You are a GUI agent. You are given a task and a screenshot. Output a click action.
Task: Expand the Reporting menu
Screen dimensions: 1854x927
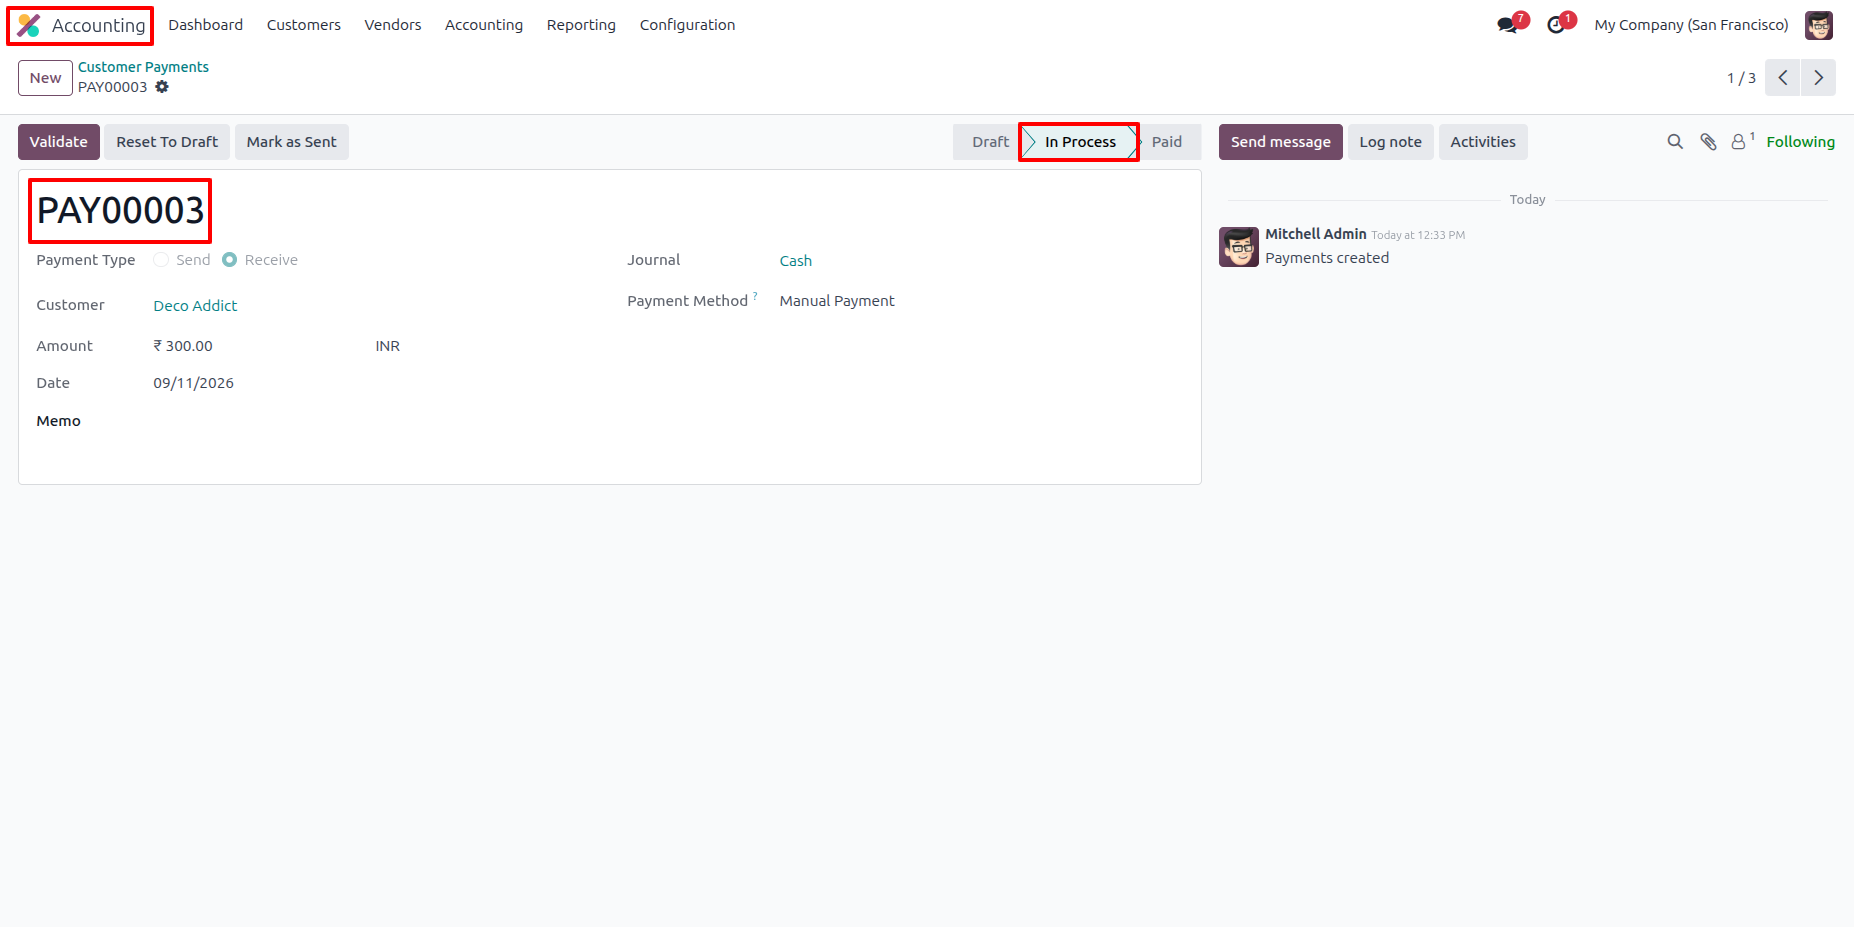[581, 25]
